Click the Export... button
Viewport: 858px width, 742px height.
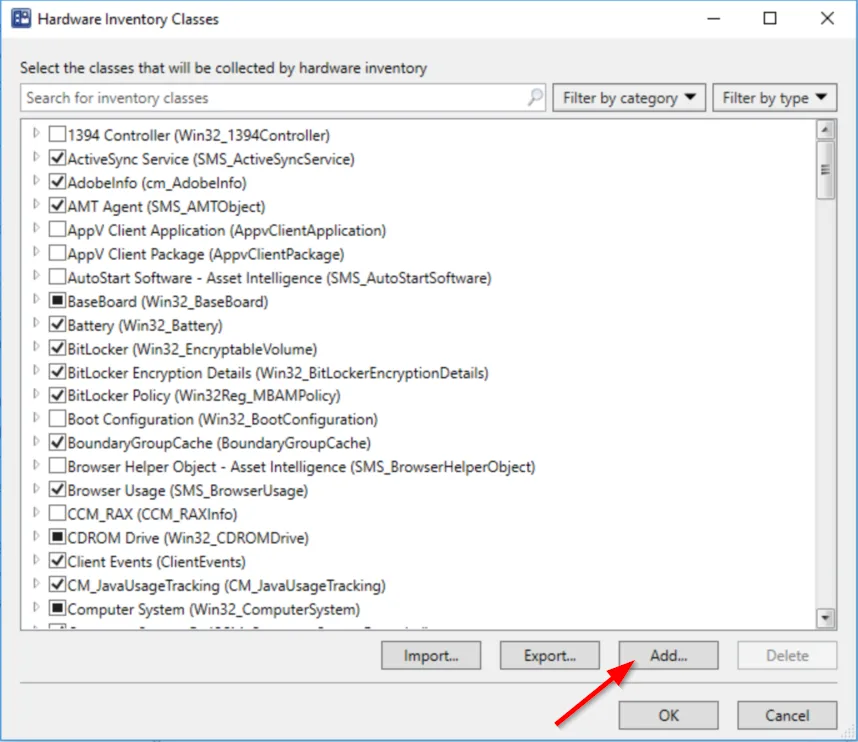(x=550, y=656)
